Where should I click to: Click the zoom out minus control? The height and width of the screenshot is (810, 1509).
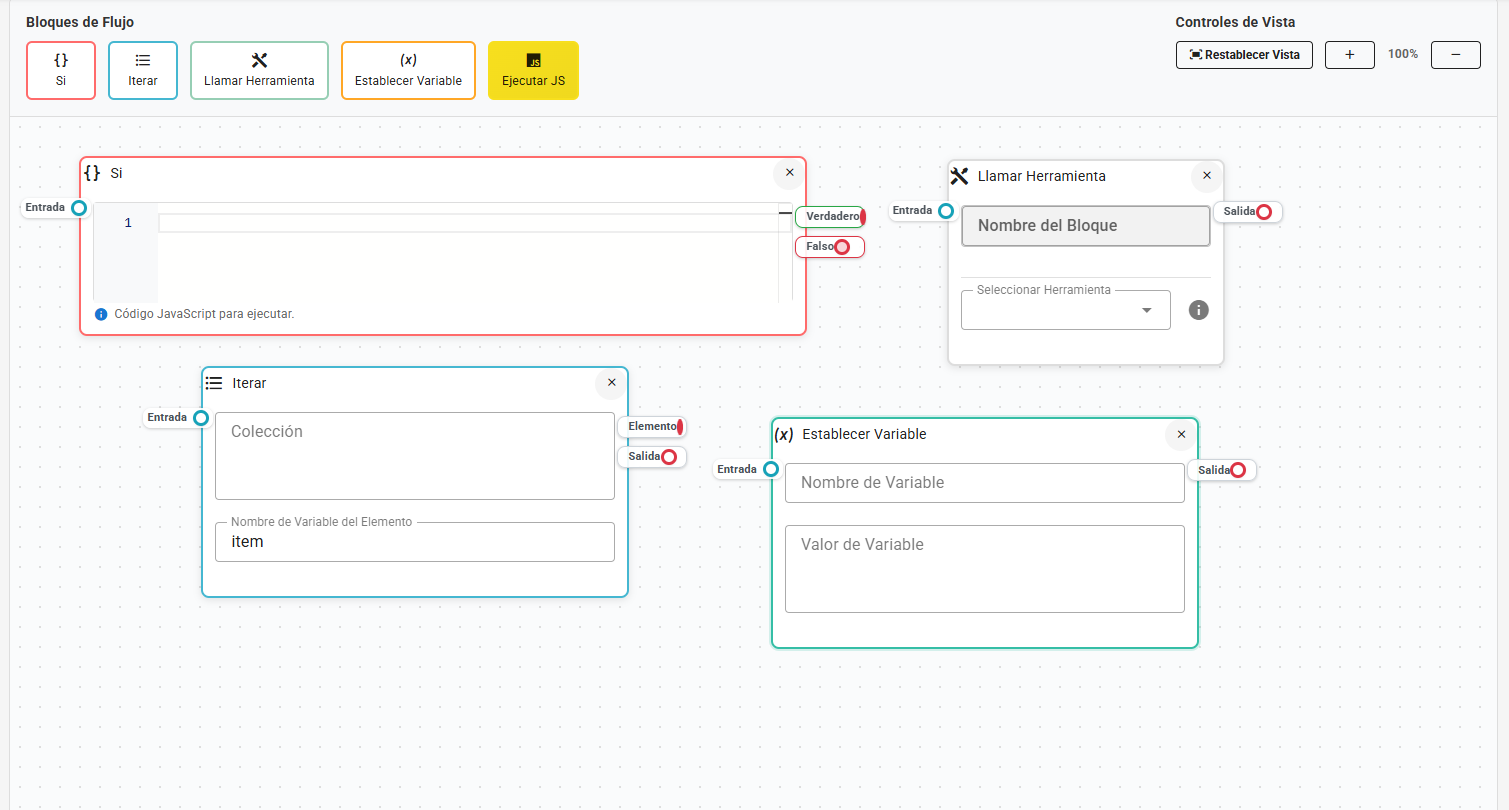(1455, 55)
